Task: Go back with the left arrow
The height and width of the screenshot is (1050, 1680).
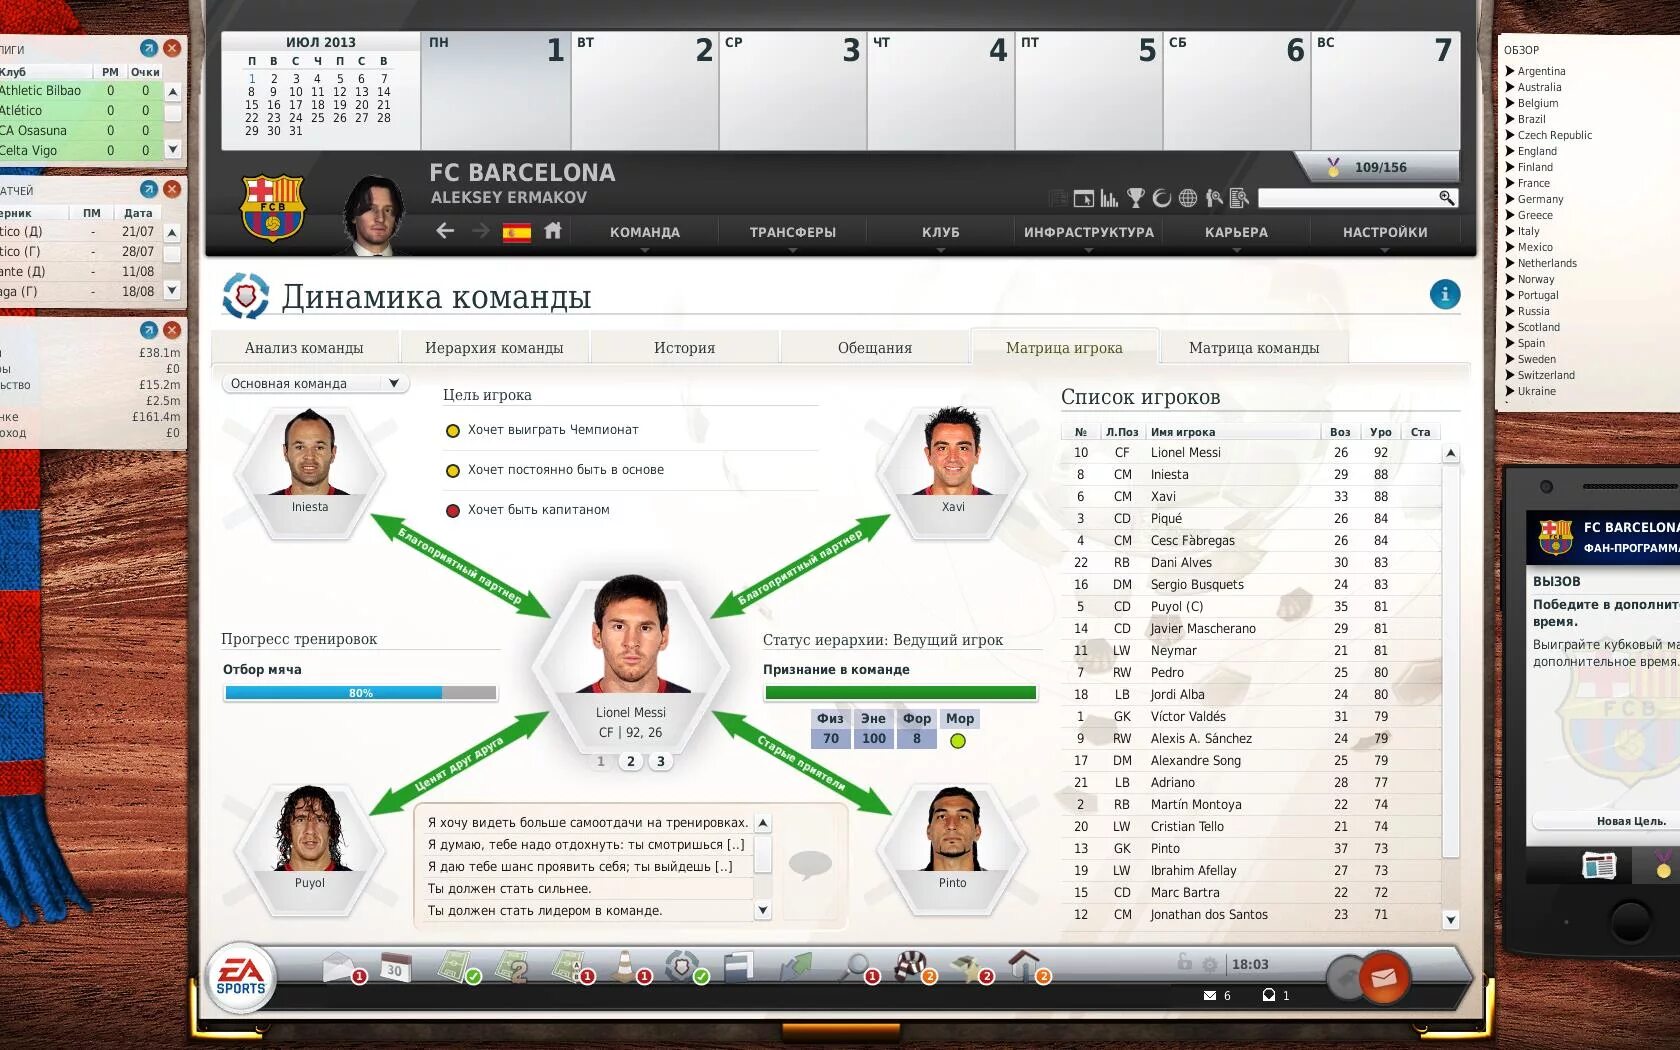Action: tap(445, 231)
